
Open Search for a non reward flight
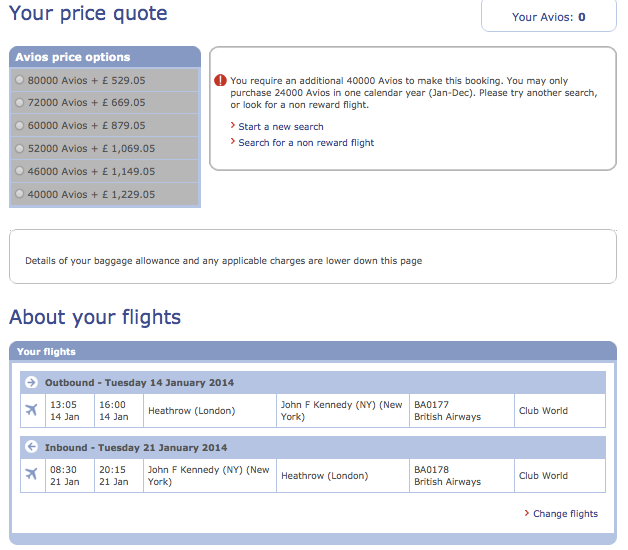click(x=306, y=143)
